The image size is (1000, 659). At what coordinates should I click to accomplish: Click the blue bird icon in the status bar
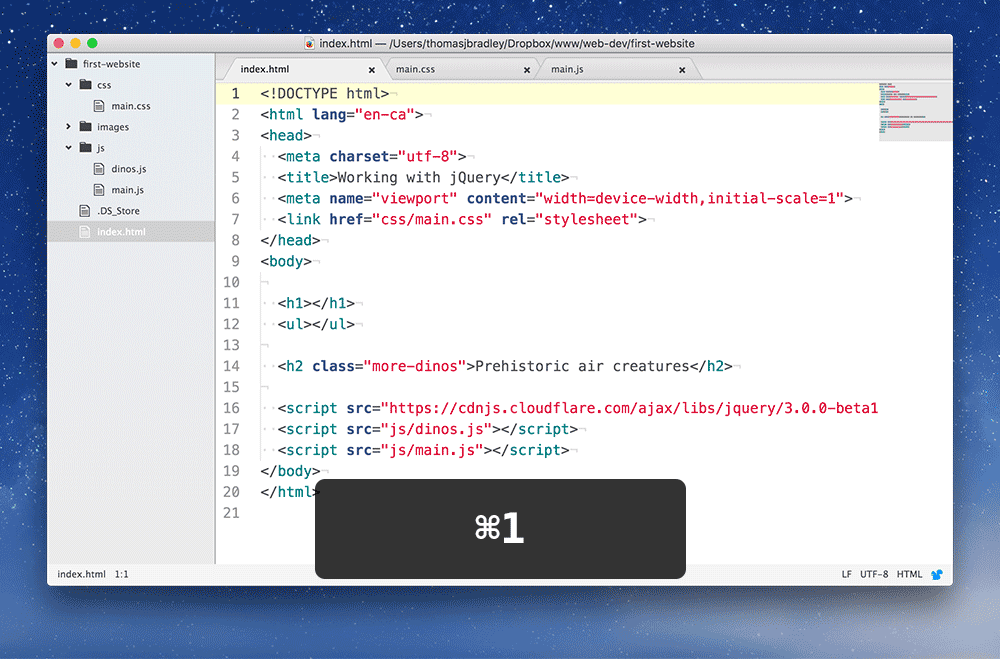pyautogui.click(x=937, y=574)
